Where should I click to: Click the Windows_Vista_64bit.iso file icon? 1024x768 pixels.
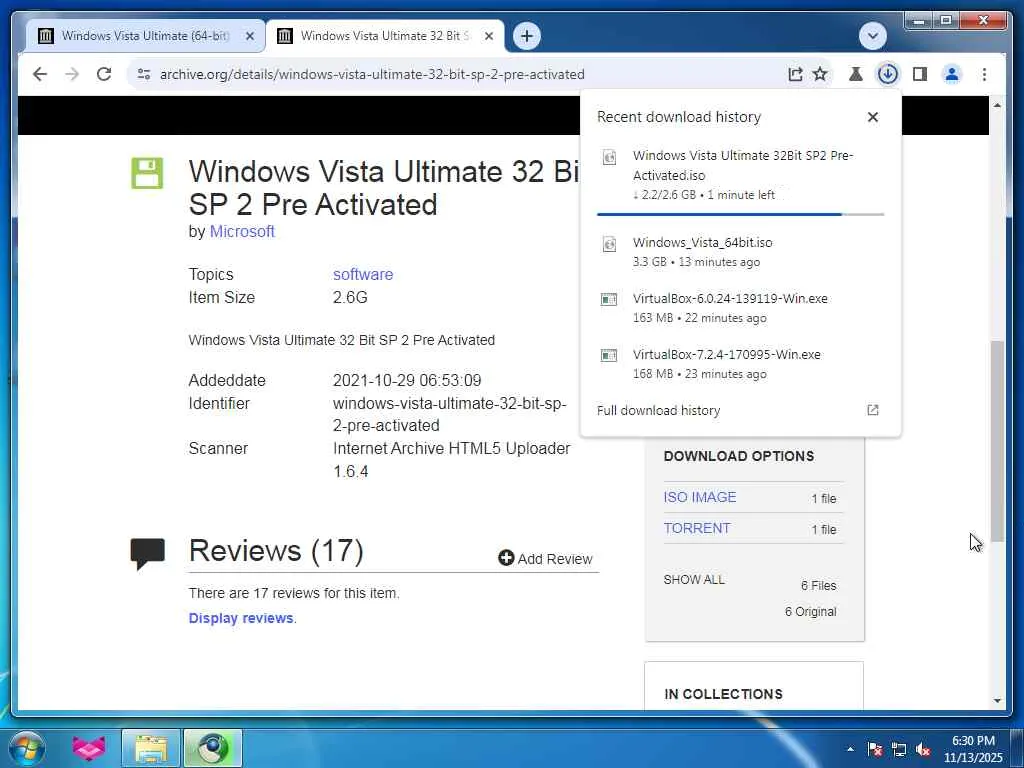coord(609,244)
